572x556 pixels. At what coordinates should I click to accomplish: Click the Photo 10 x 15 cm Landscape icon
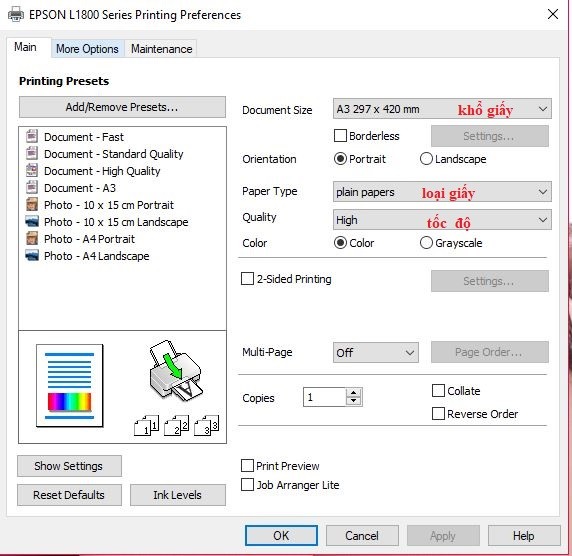point(32,221)
